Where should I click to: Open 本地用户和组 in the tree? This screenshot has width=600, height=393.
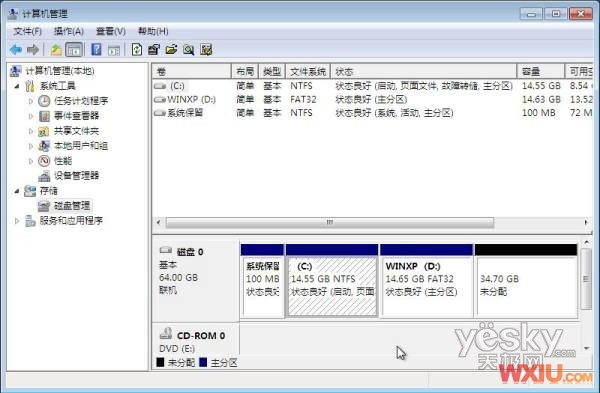click(81, 146)
